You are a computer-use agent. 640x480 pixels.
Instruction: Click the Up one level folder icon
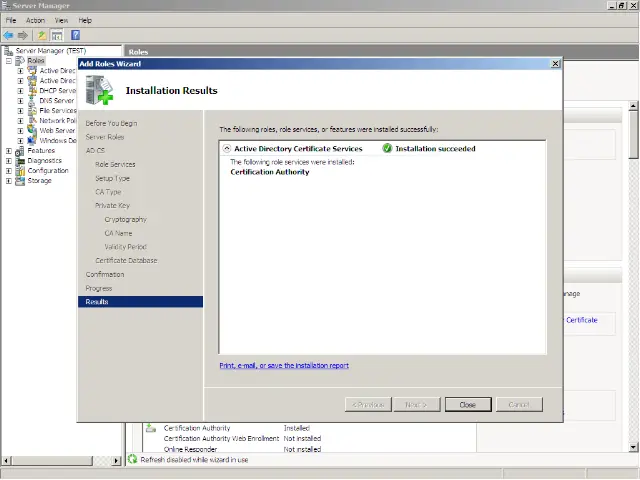tap(42, 36)
